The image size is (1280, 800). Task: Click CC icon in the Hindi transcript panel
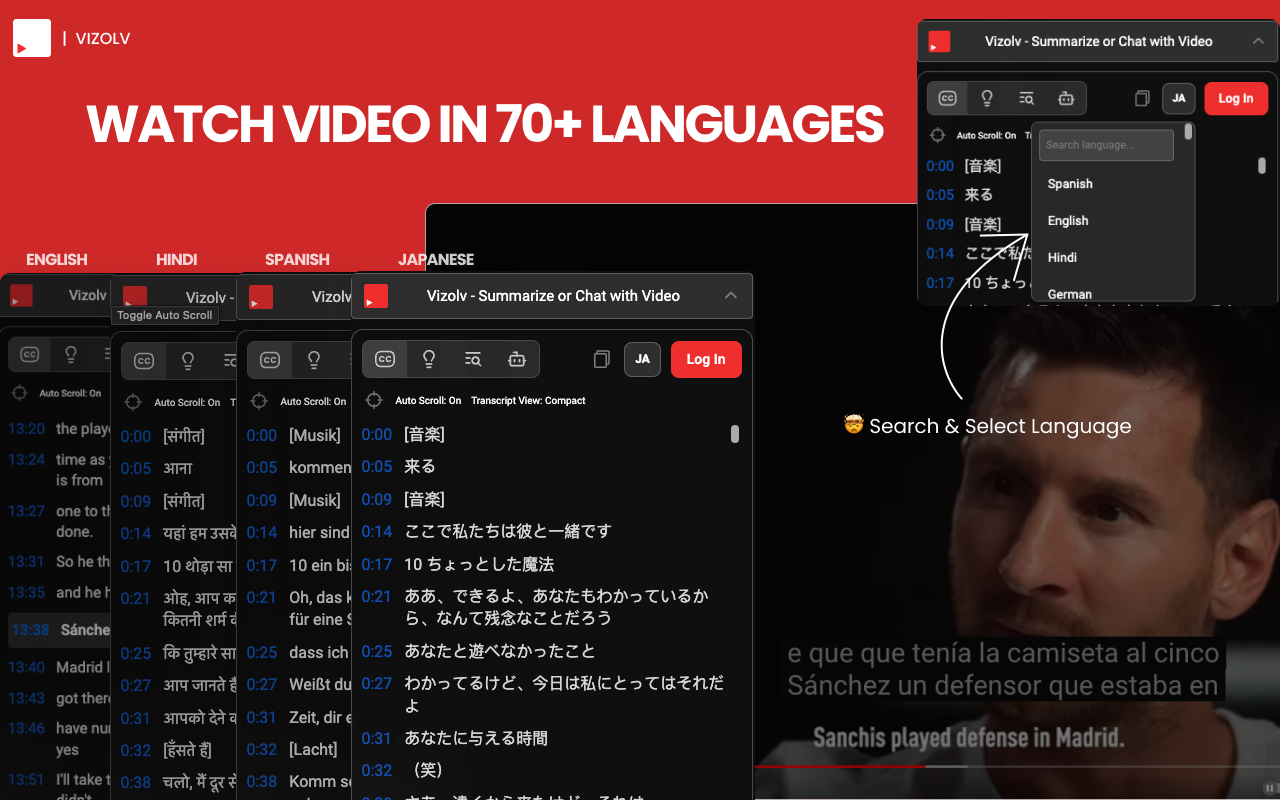pos(144,361)
